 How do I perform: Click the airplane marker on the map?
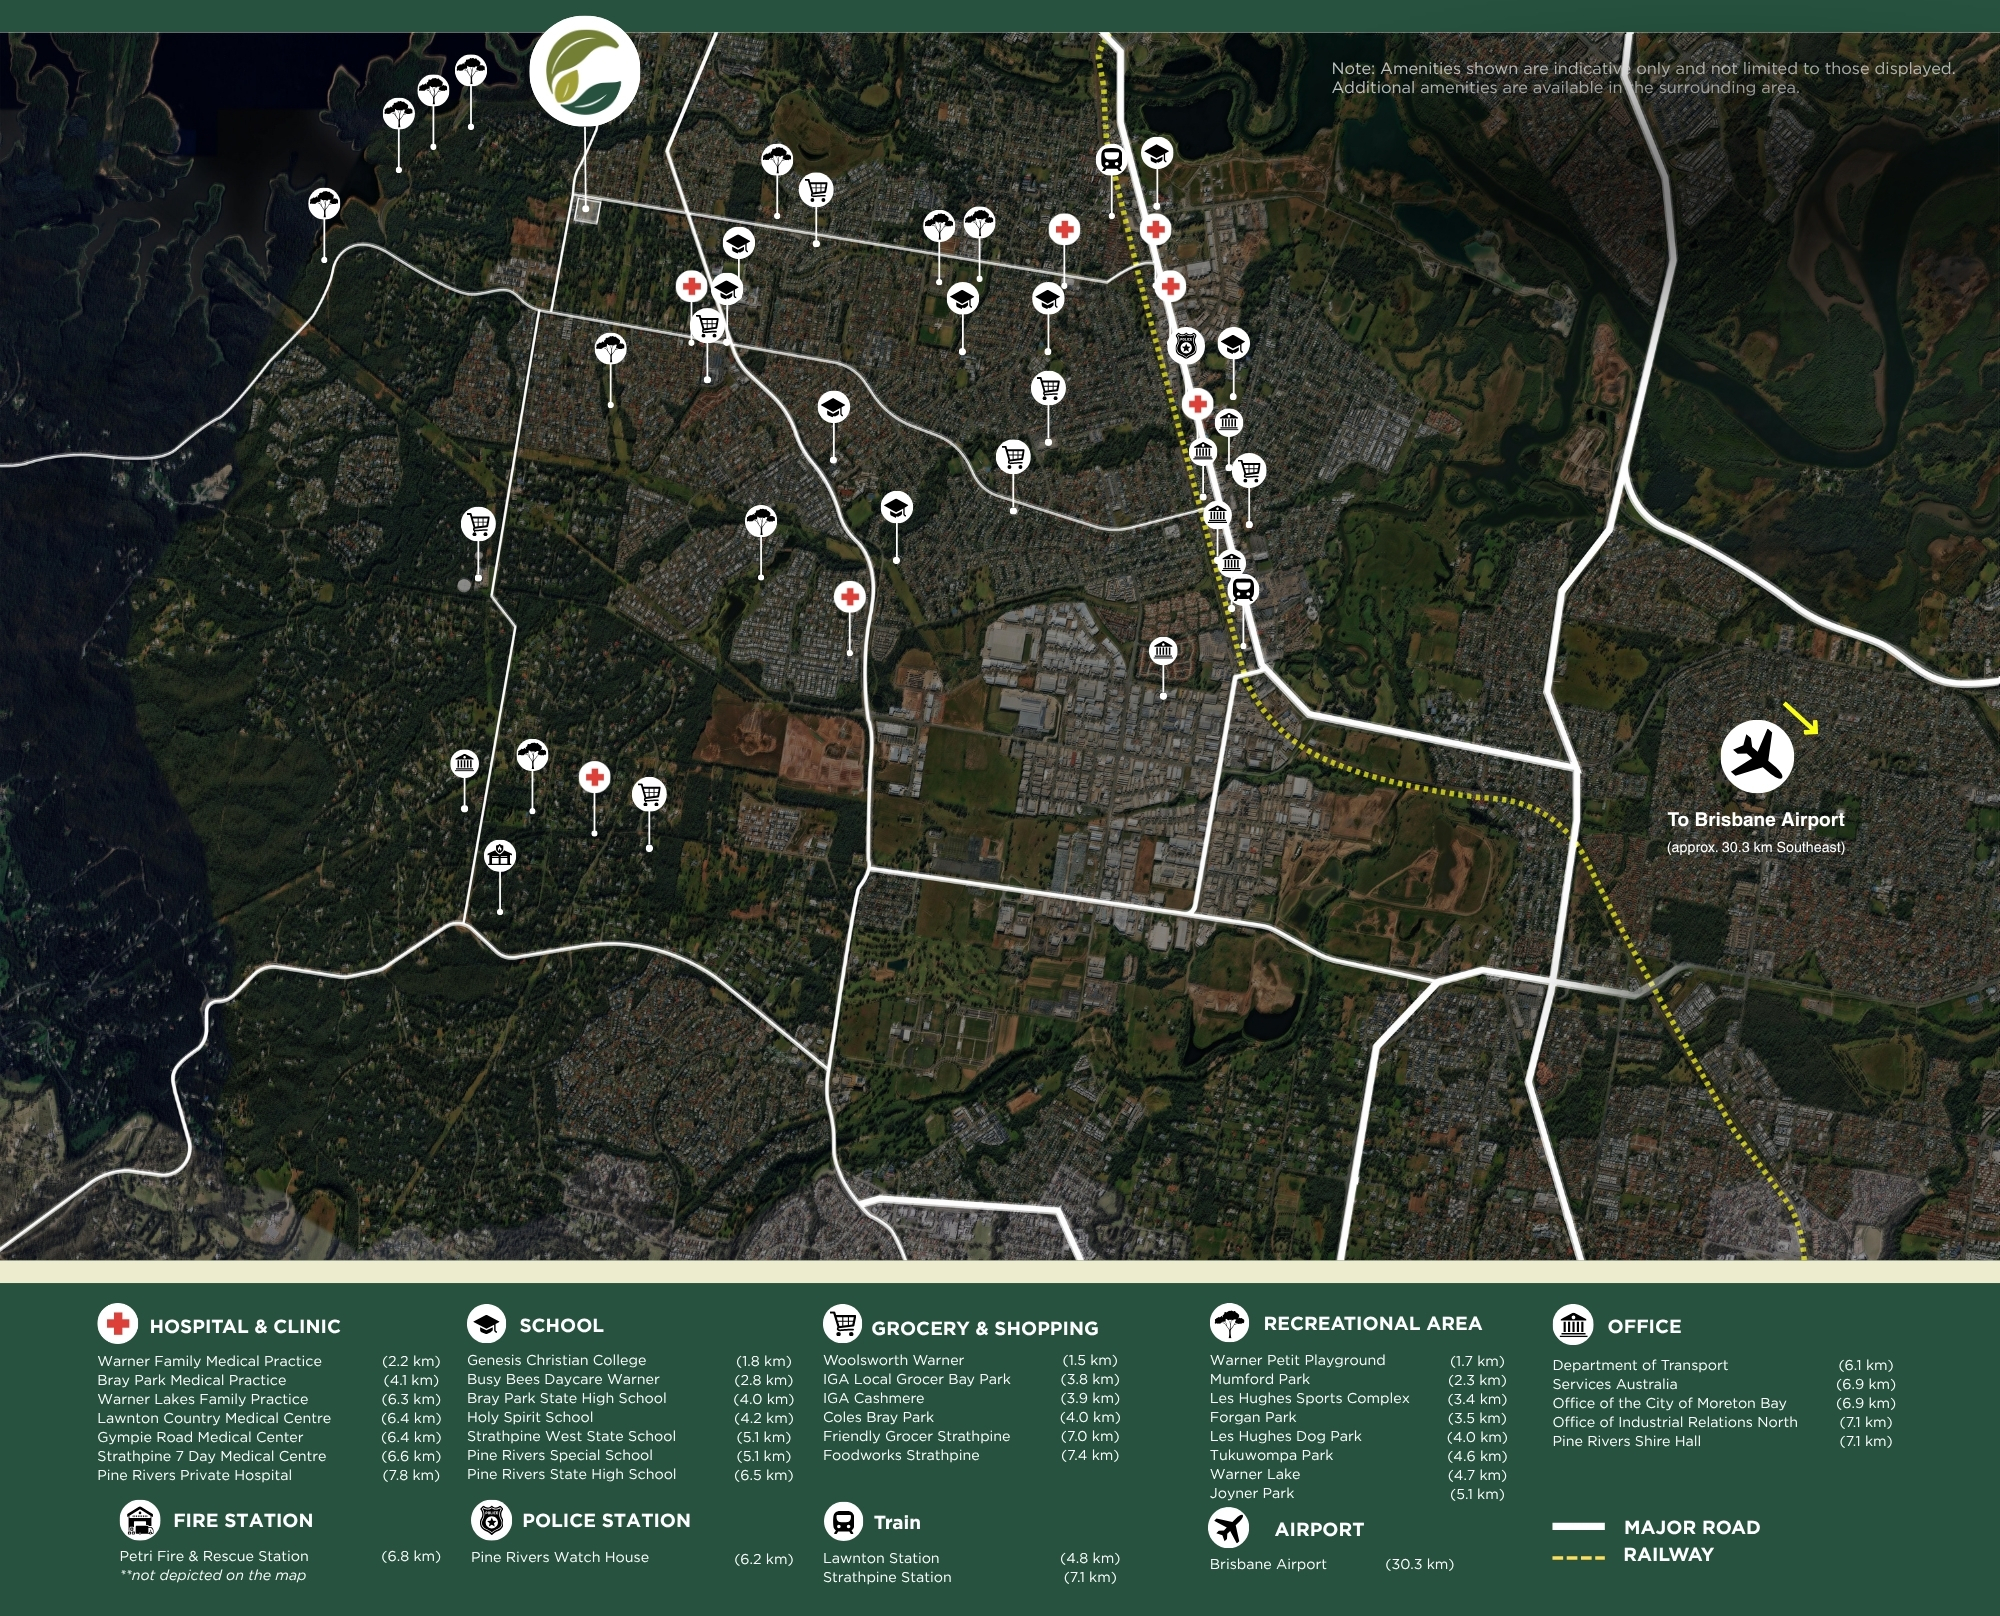pyautogui.click(x=1757, y=756)
